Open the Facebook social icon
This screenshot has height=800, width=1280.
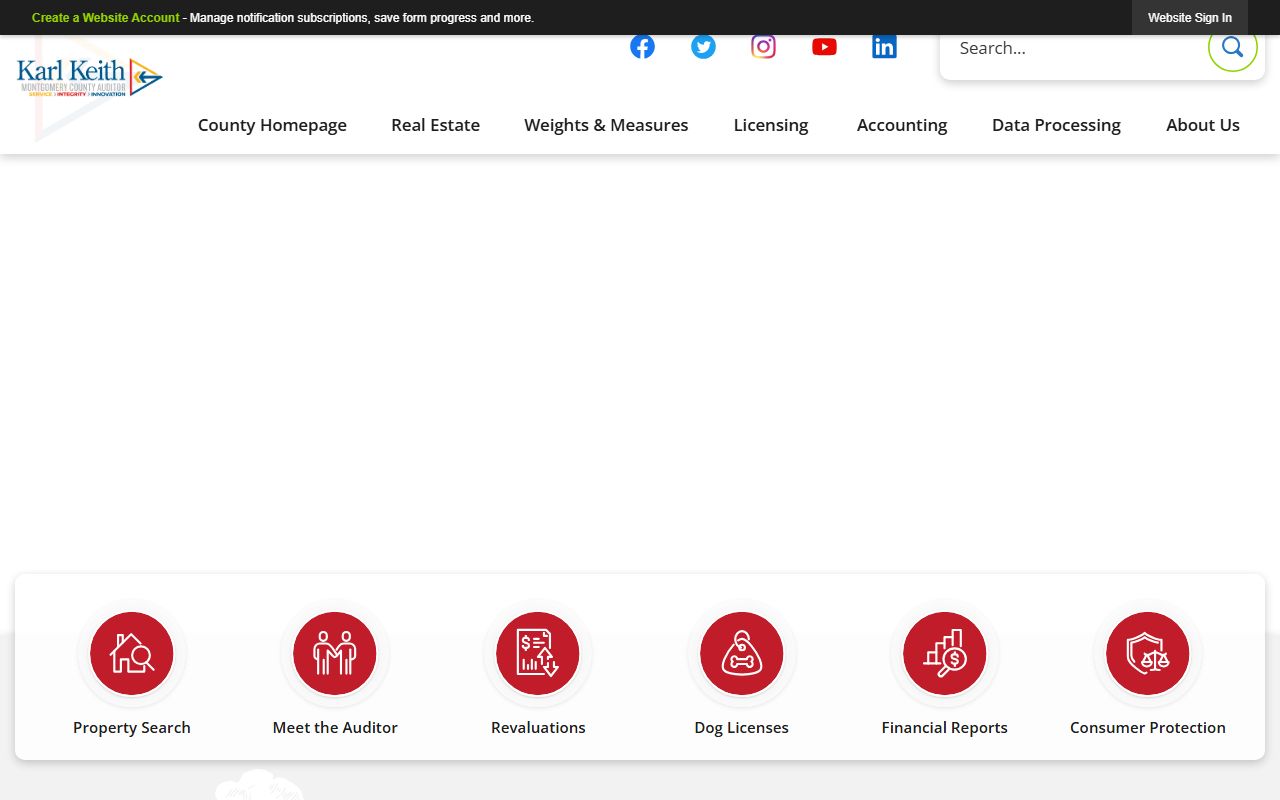point(642,47)
